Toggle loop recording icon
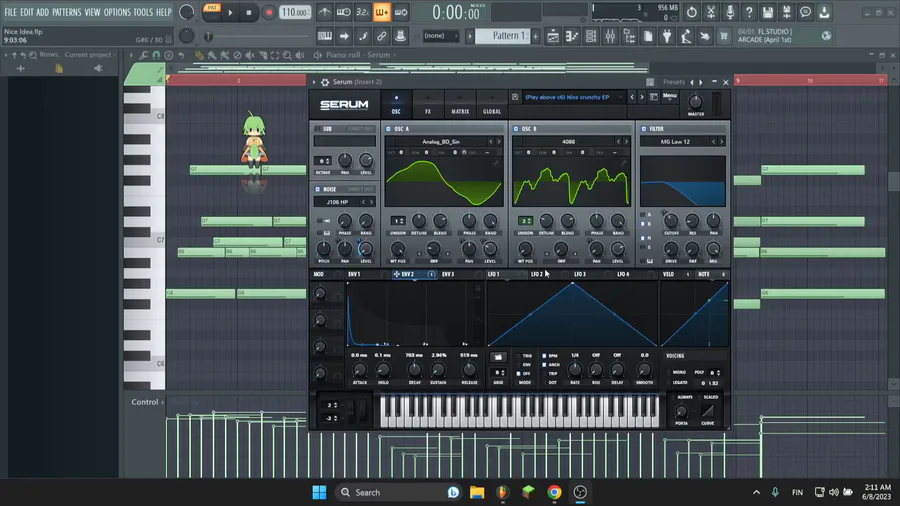900x506 pixels. click(401, 12)
